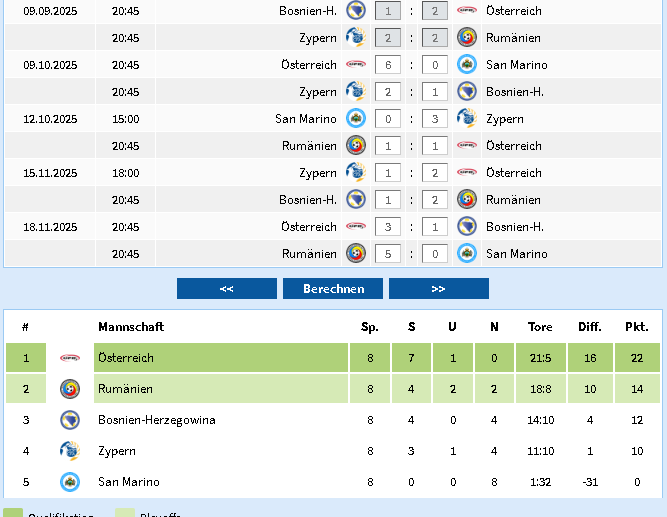The width and height of the screenshot is (667, 517).
Task: Click Rumänien crest in Rumänien 5:0 San Marino row
Action: tap(356, 254)
